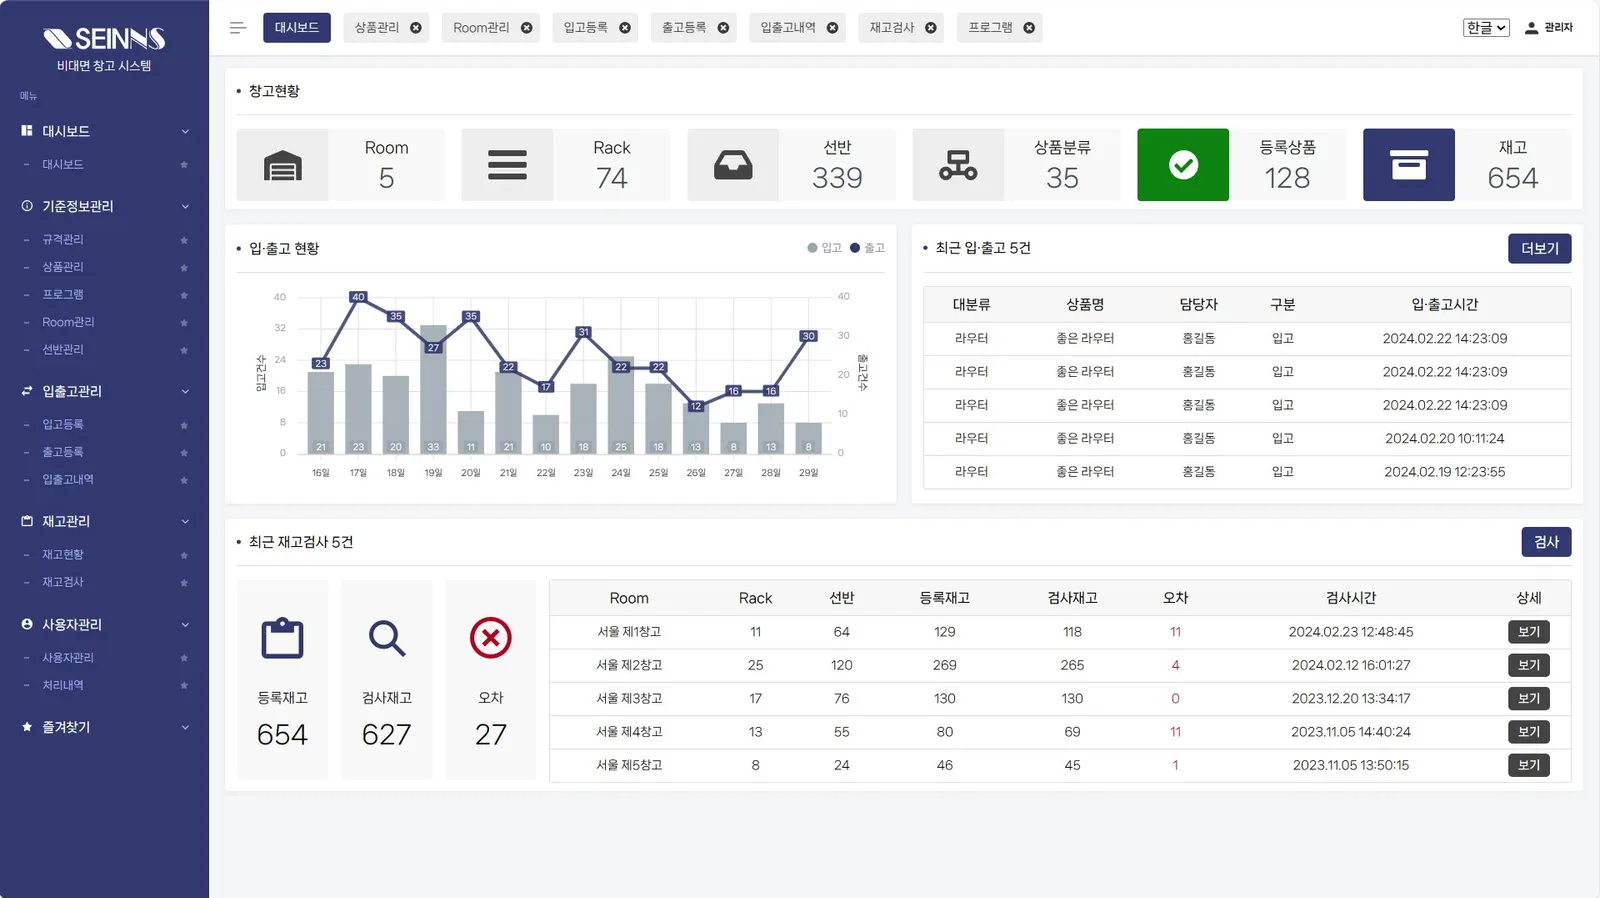
Task: Click the Room warehouse icon card
Action: (282, 165)
